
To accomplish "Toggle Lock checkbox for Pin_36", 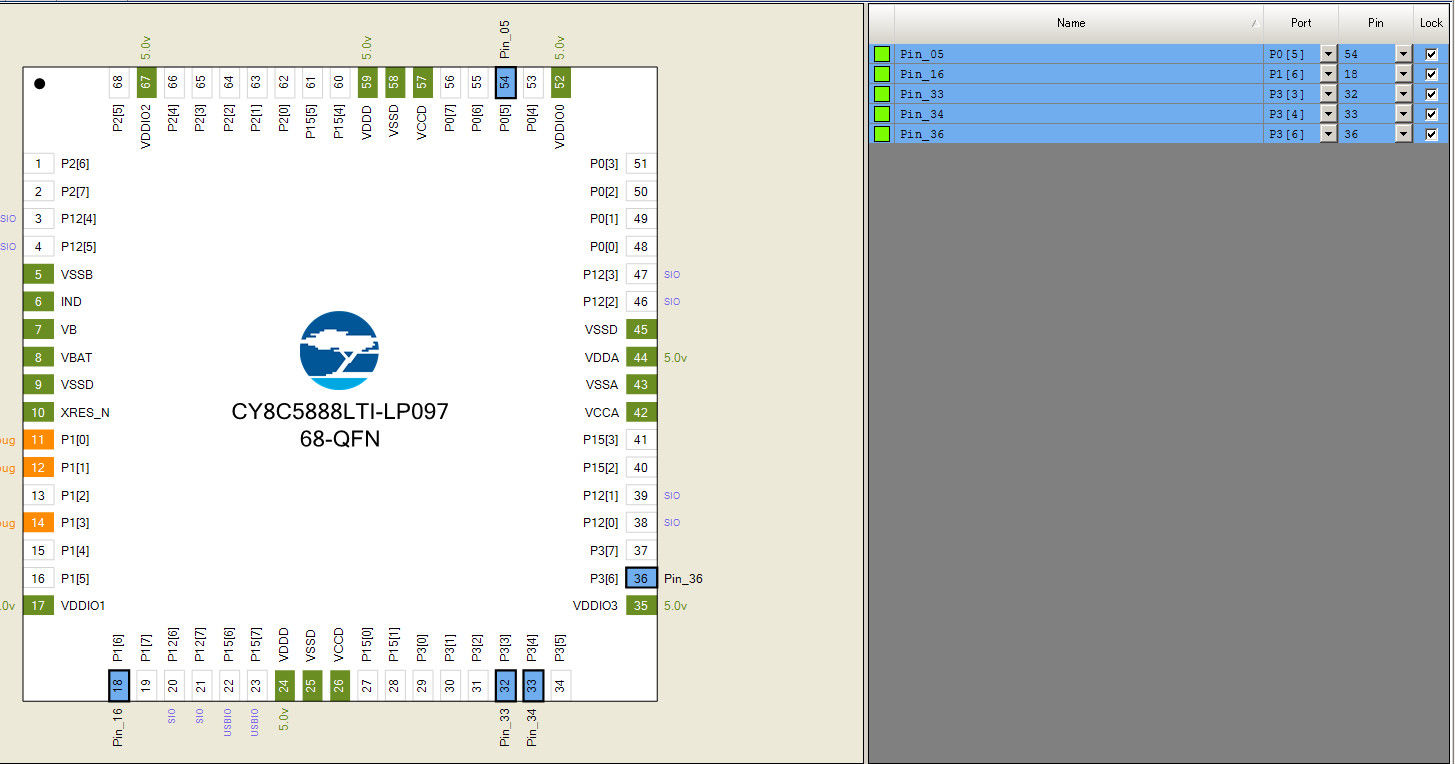I will pyautogui.click(x=1432, y=134).
